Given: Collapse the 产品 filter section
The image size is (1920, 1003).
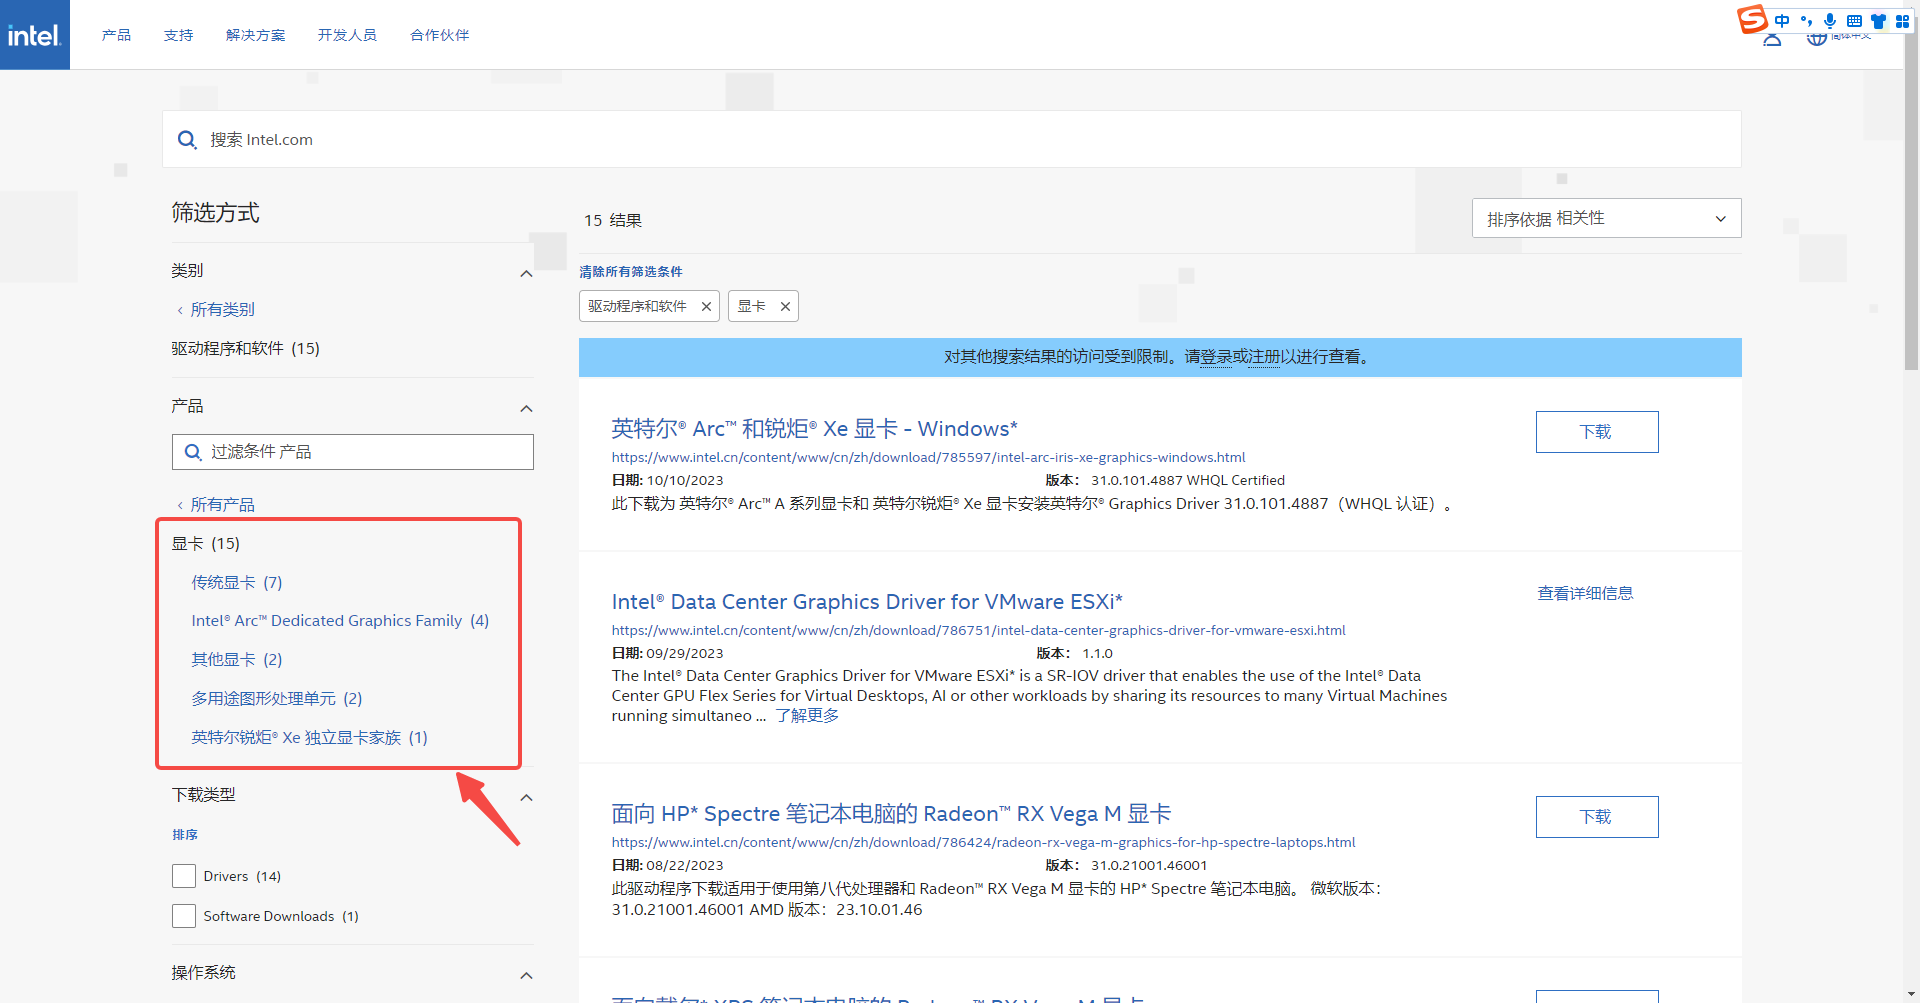Looking at the screenshot, I should (526, 409).
